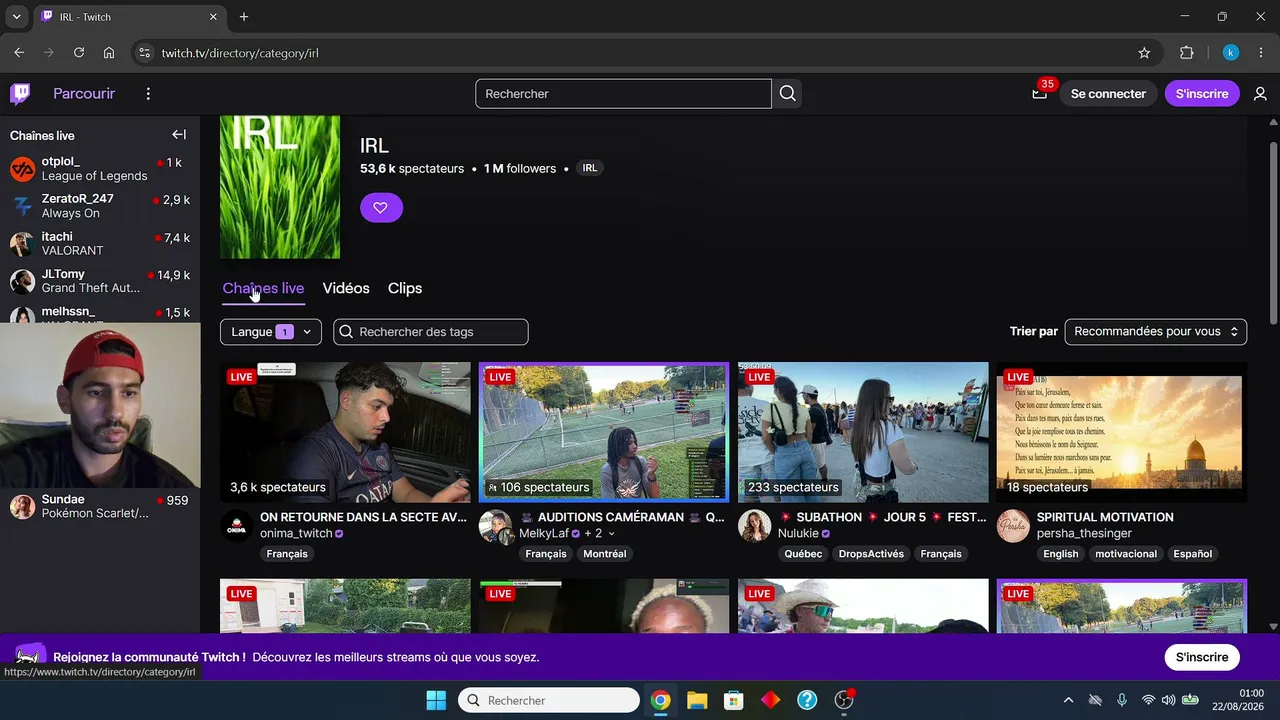Open the Spiritual Motivation stream thumbnail
The height and width of the screenshot is (720, 1280).
[x=1122, y=432]
